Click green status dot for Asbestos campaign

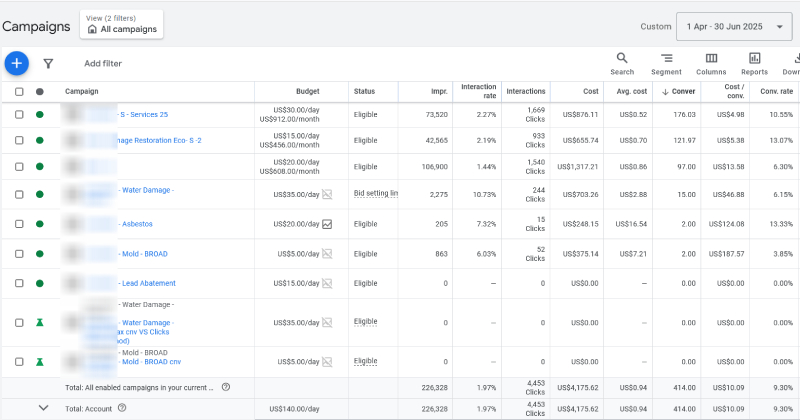coord(40,224)
